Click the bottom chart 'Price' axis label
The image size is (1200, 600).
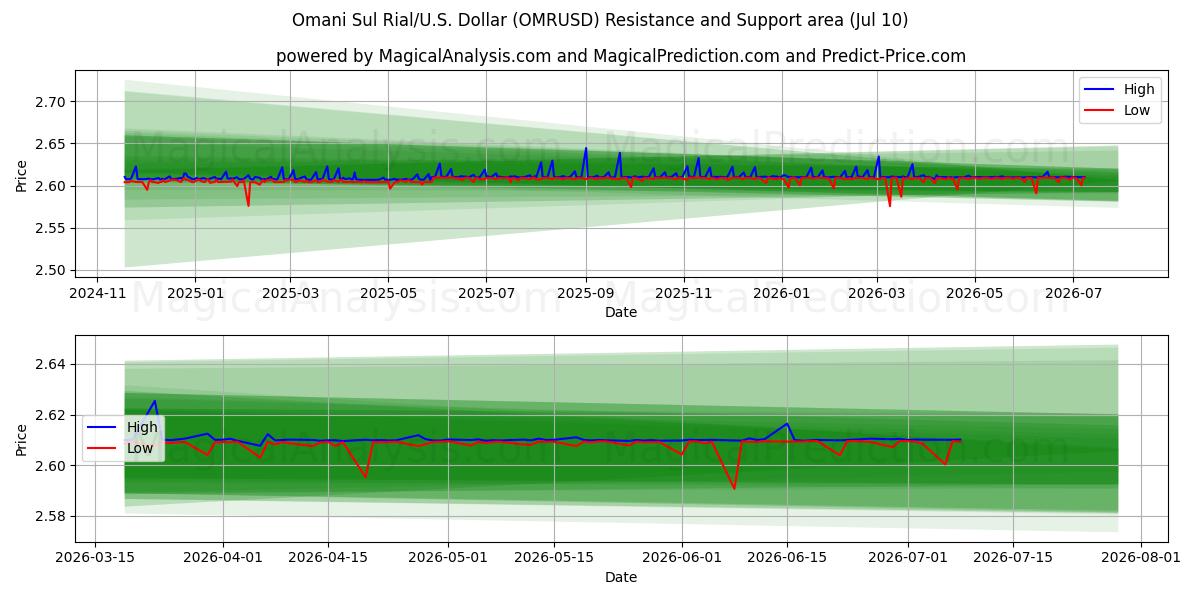point(21,440)
